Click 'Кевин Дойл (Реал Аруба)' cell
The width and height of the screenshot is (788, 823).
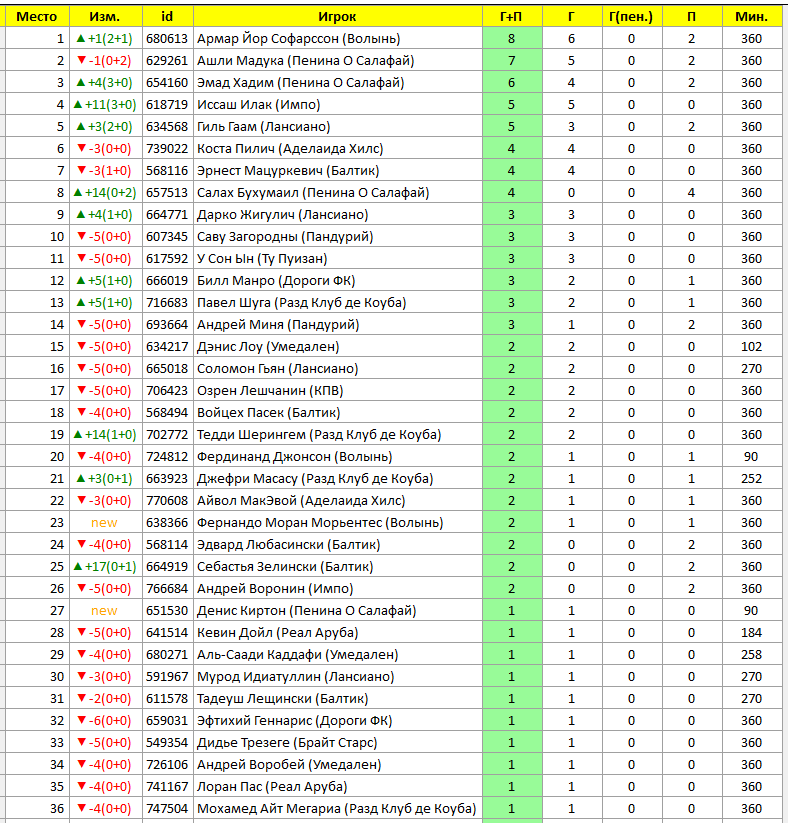[x=338, y=633]
